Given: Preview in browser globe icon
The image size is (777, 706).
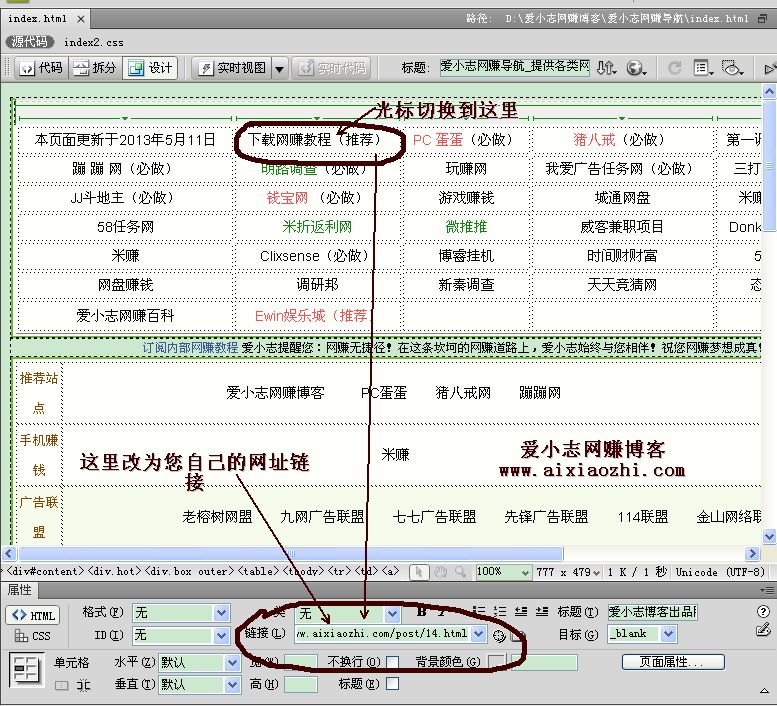Looking at the screenshot, I should (x=636, y=68).
